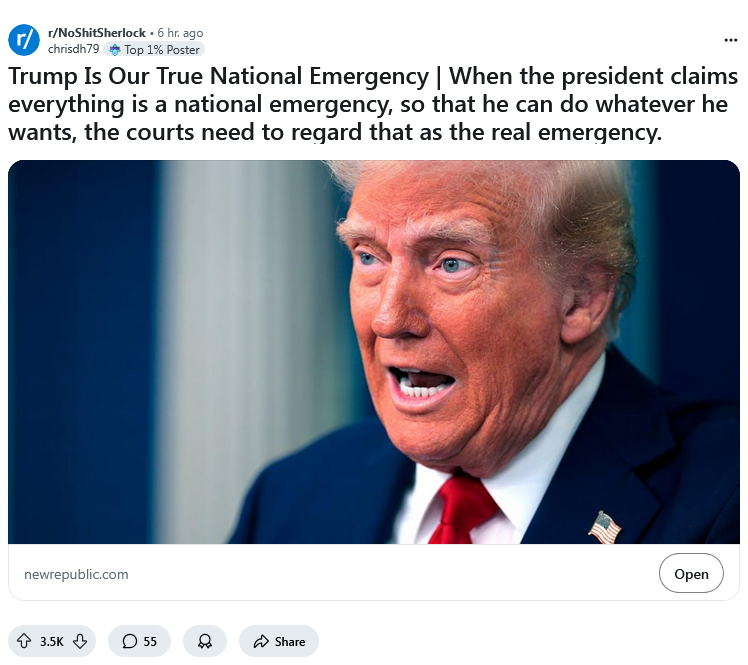
Task: Click the 'Top 1% Poster' badge label
Action: (x=162, y=50)
